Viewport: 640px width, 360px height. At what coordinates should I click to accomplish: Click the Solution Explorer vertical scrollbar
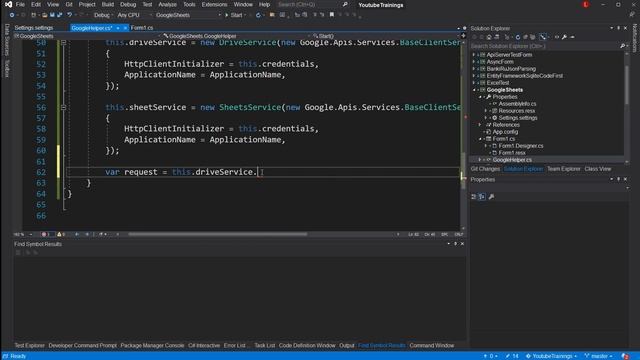point(627,84)
